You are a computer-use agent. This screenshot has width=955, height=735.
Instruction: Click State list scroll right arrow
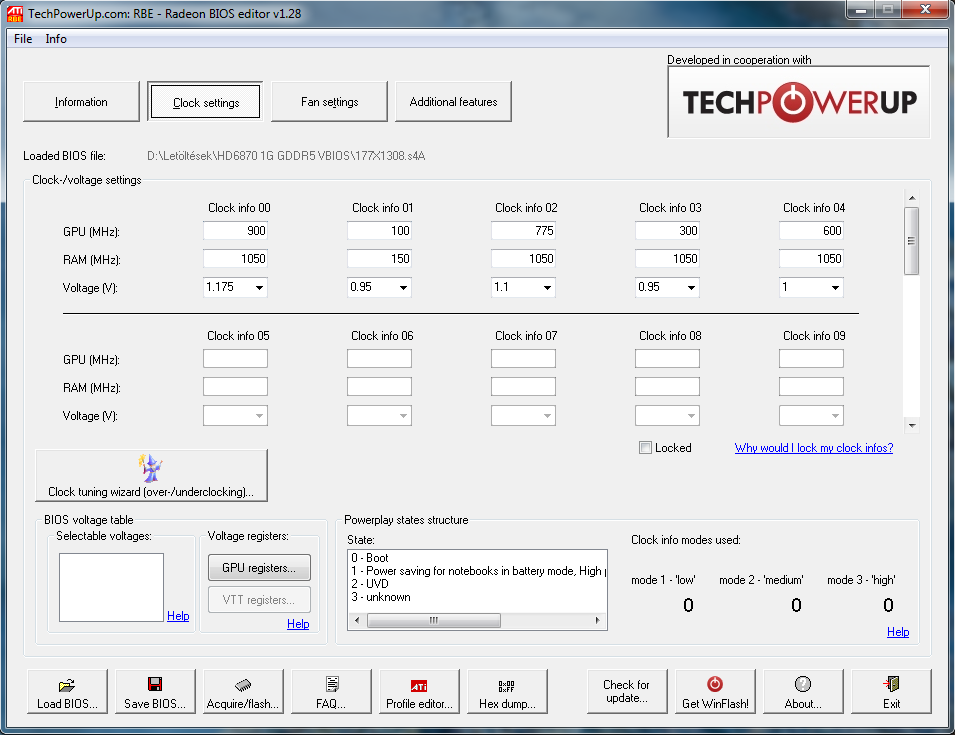597,621
